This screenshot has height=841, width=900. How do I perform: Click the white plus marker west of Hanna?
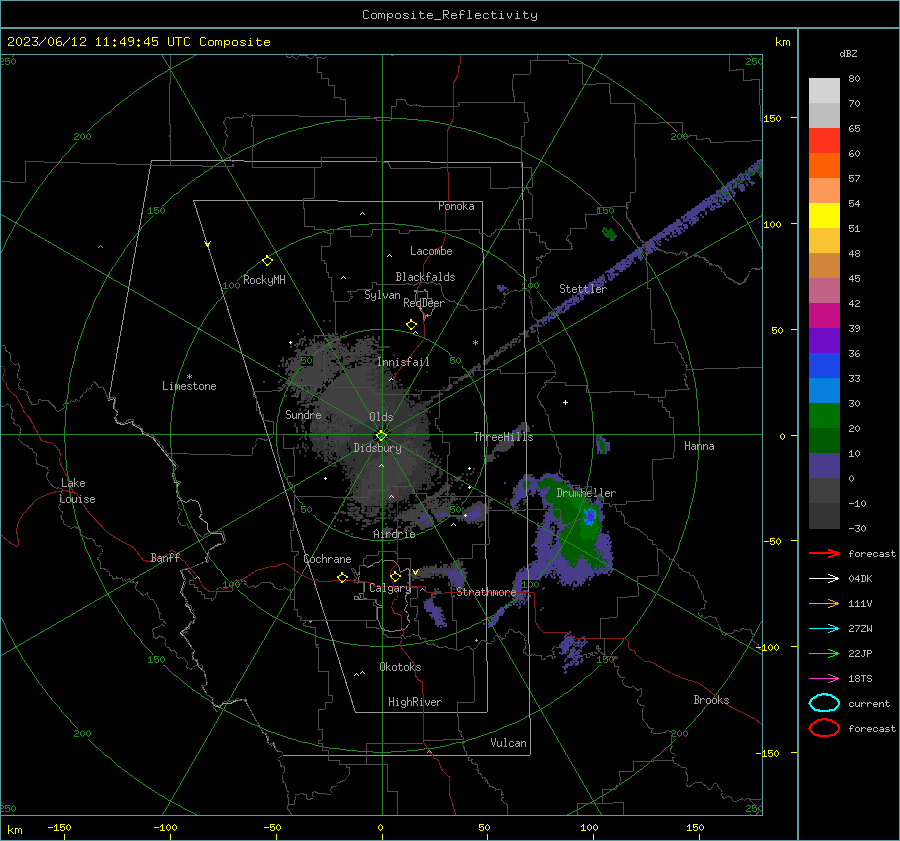click(565, 402)
